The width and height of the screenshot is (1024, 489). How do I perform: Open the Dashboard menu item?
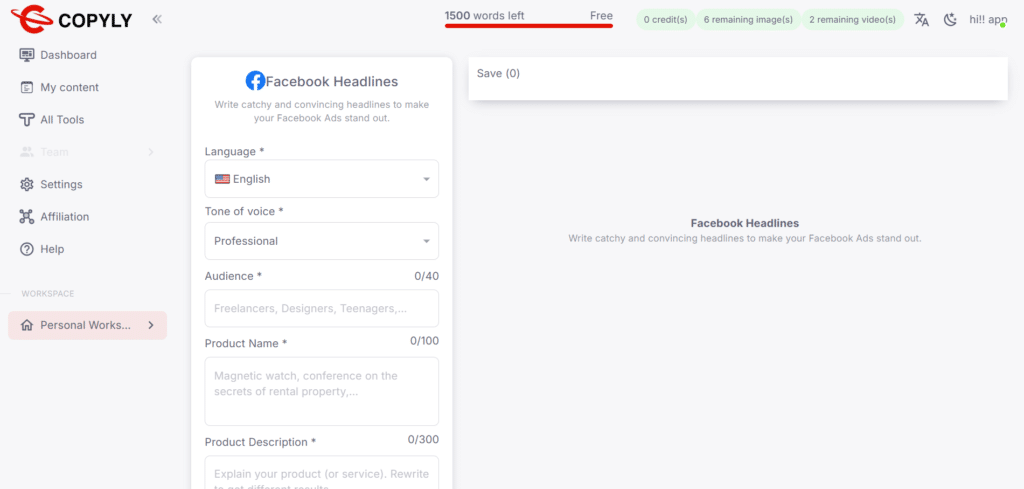point(68,55)
